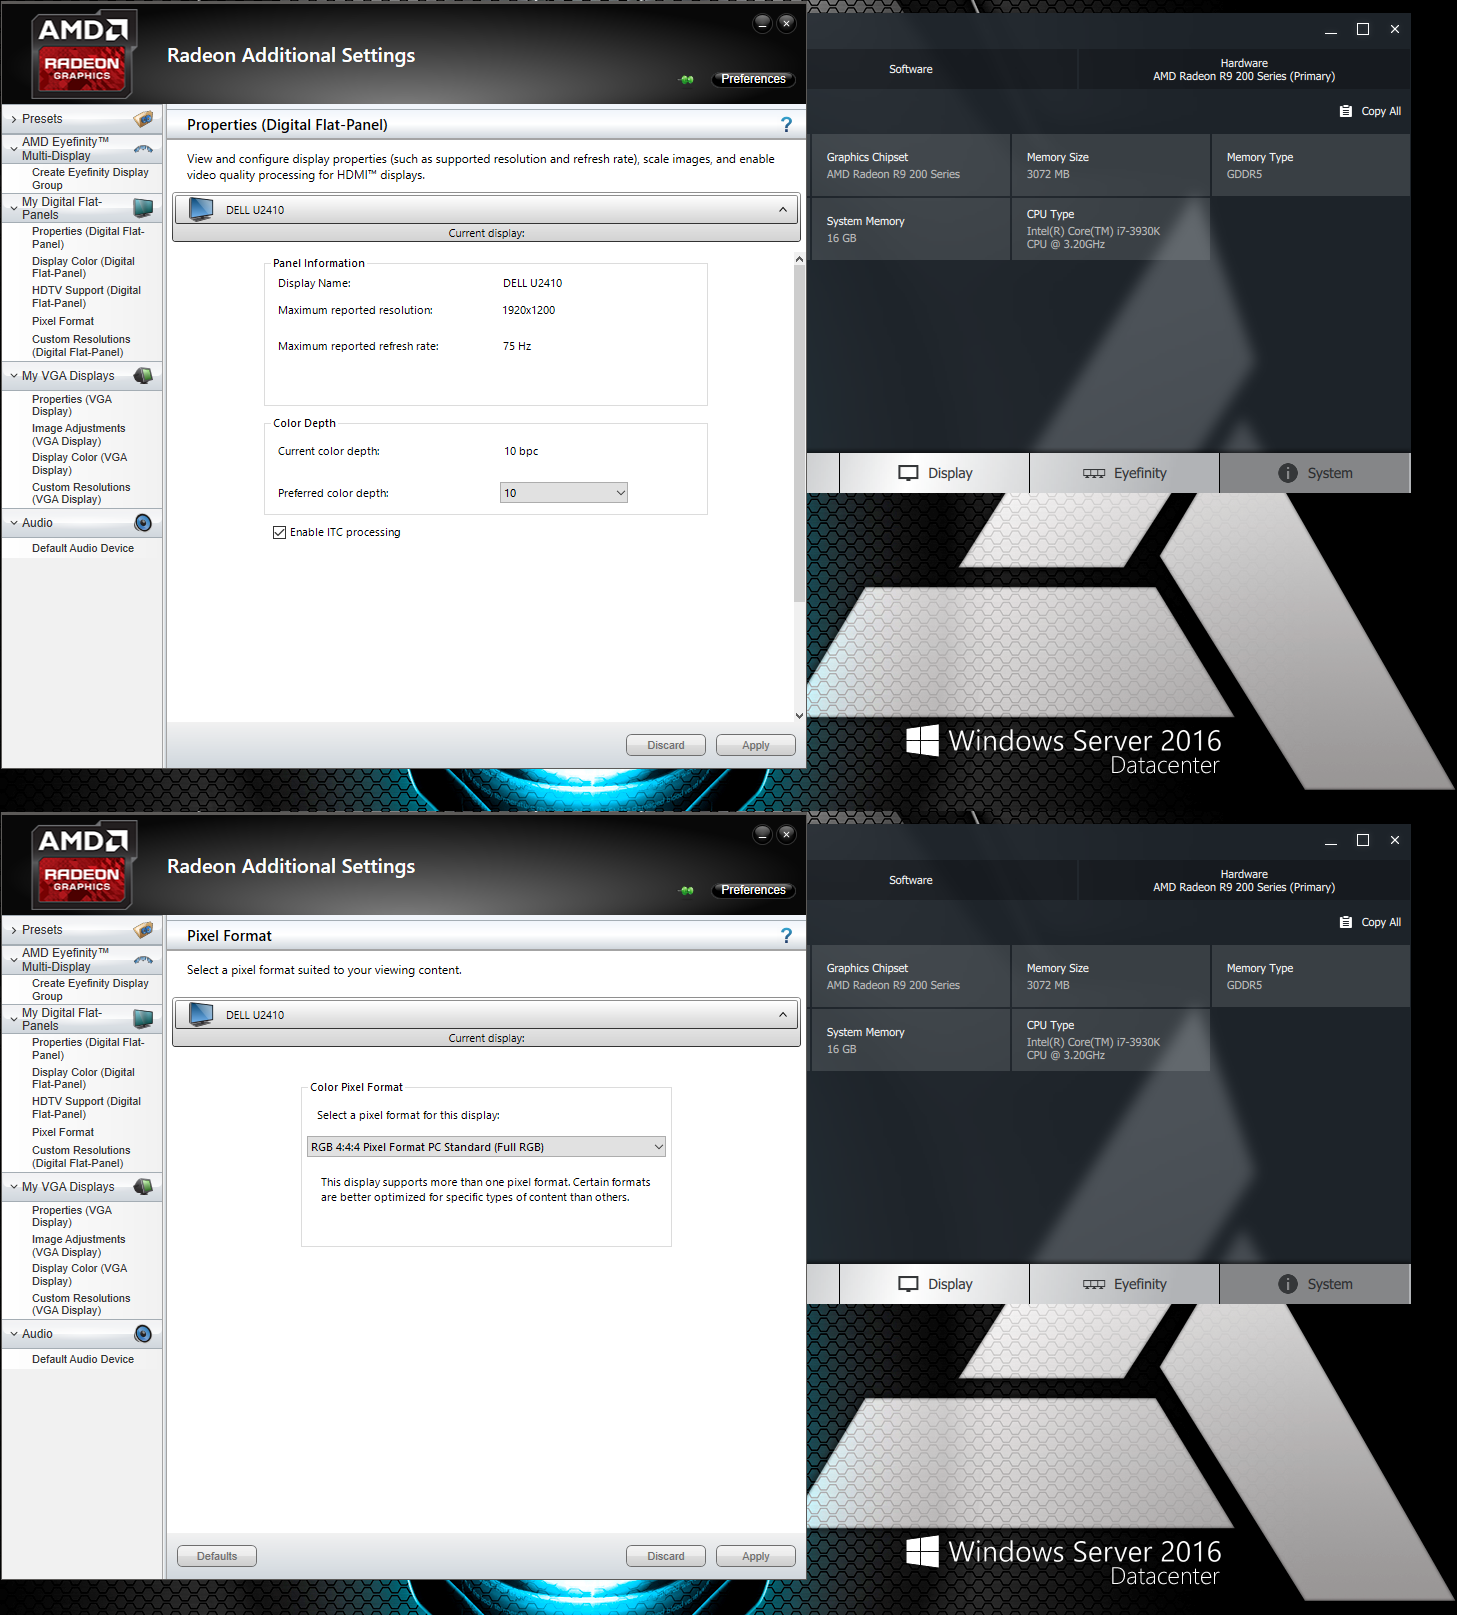The image size is (1457, 1615).
Task: Select HDTV Support (Digital Flat-Panel) in the Properties window sidebar
Action: pos(86,297)
